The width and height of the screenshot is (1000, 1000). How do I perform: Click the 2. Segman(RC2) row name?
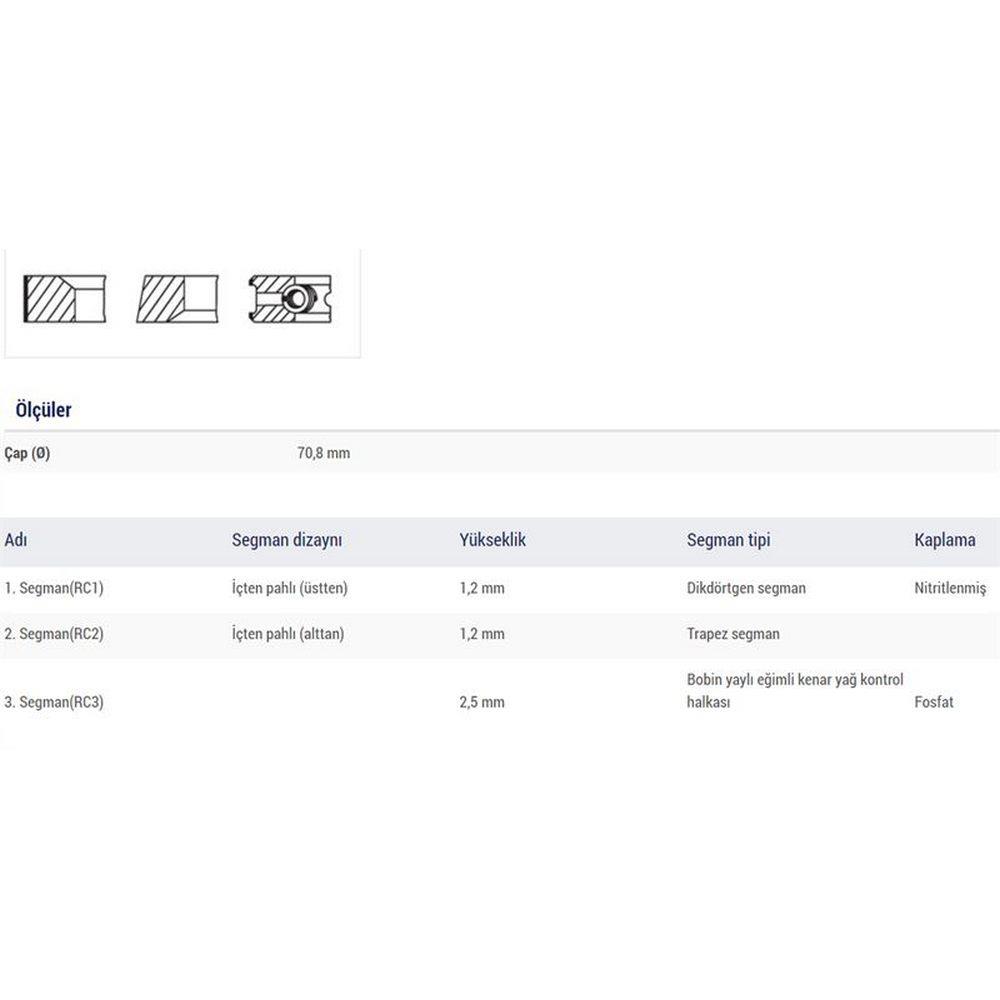(54, 634)
